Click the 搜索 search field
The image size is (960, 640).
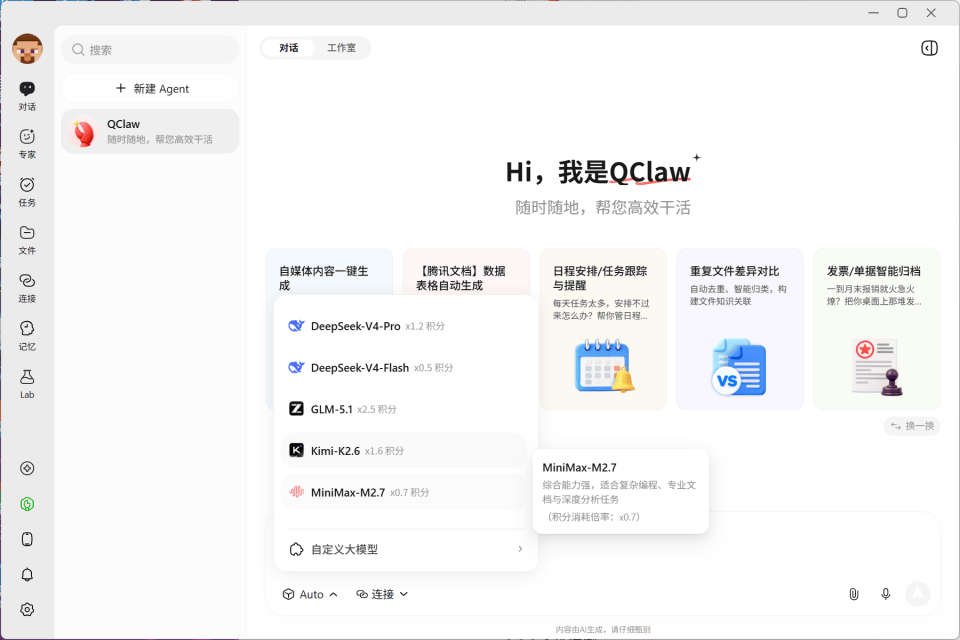(150, 50)
